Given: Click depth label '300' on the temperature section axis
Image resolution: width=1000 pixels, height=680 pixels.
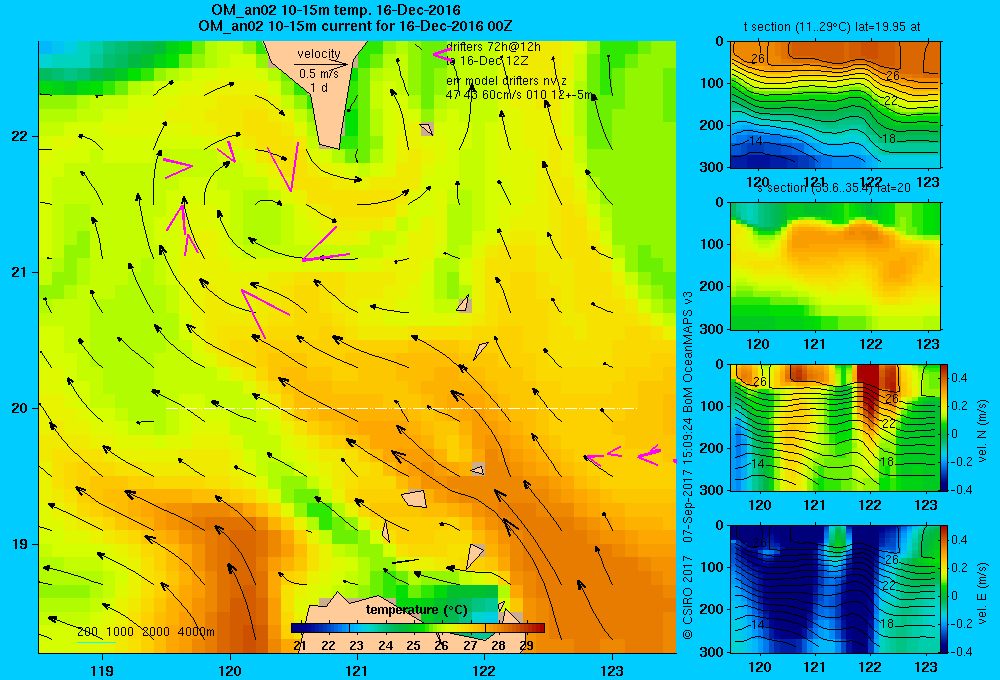Looking at the screenshot, I should coord(712,167).
